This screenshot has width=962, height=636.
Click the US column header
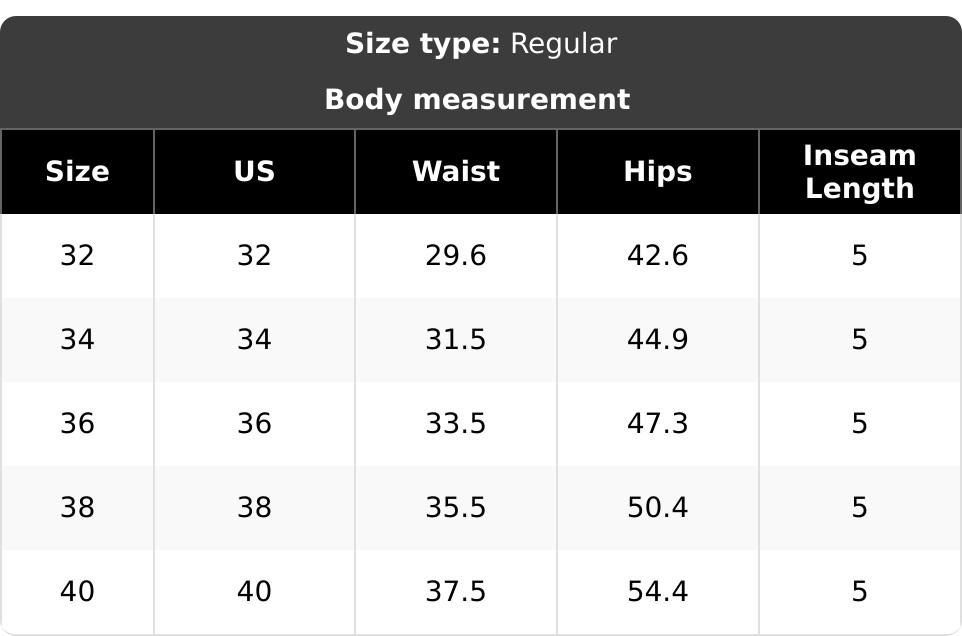point(254,172)
